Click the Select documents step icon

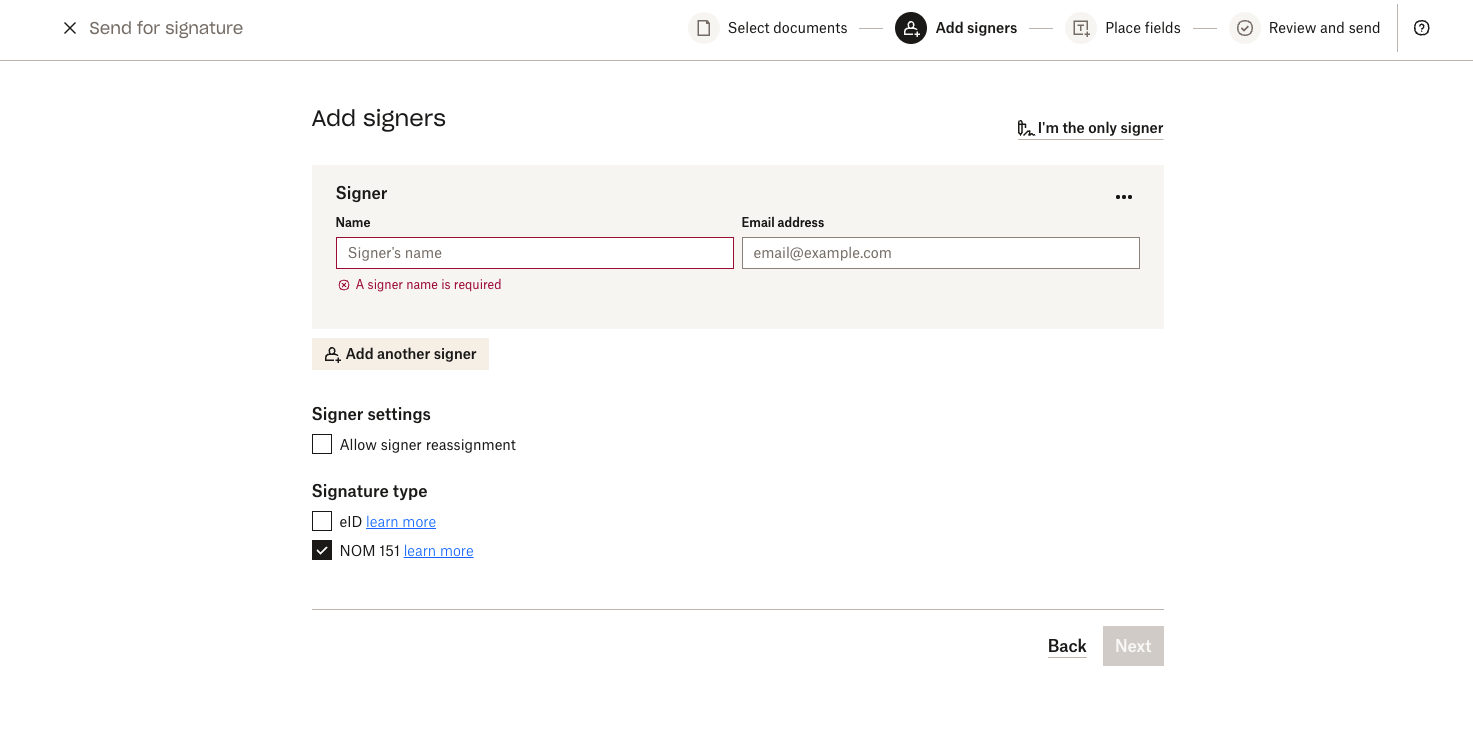tap(703, 28)
